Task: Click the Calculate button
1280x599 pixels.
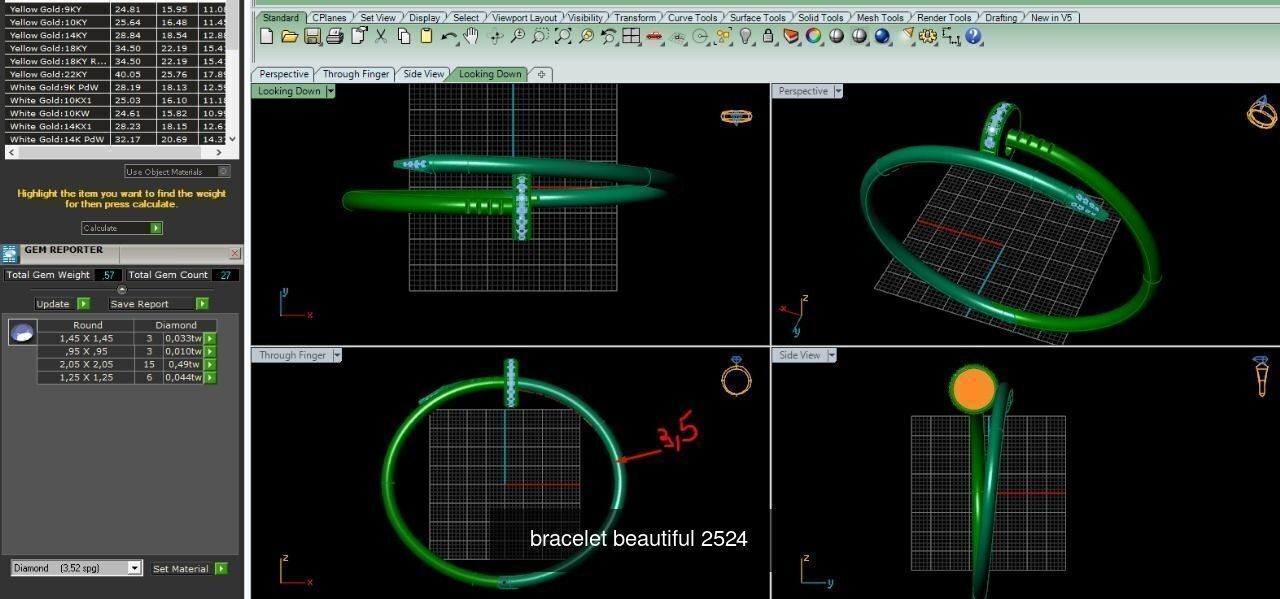Action: click(x=121, y=228)
